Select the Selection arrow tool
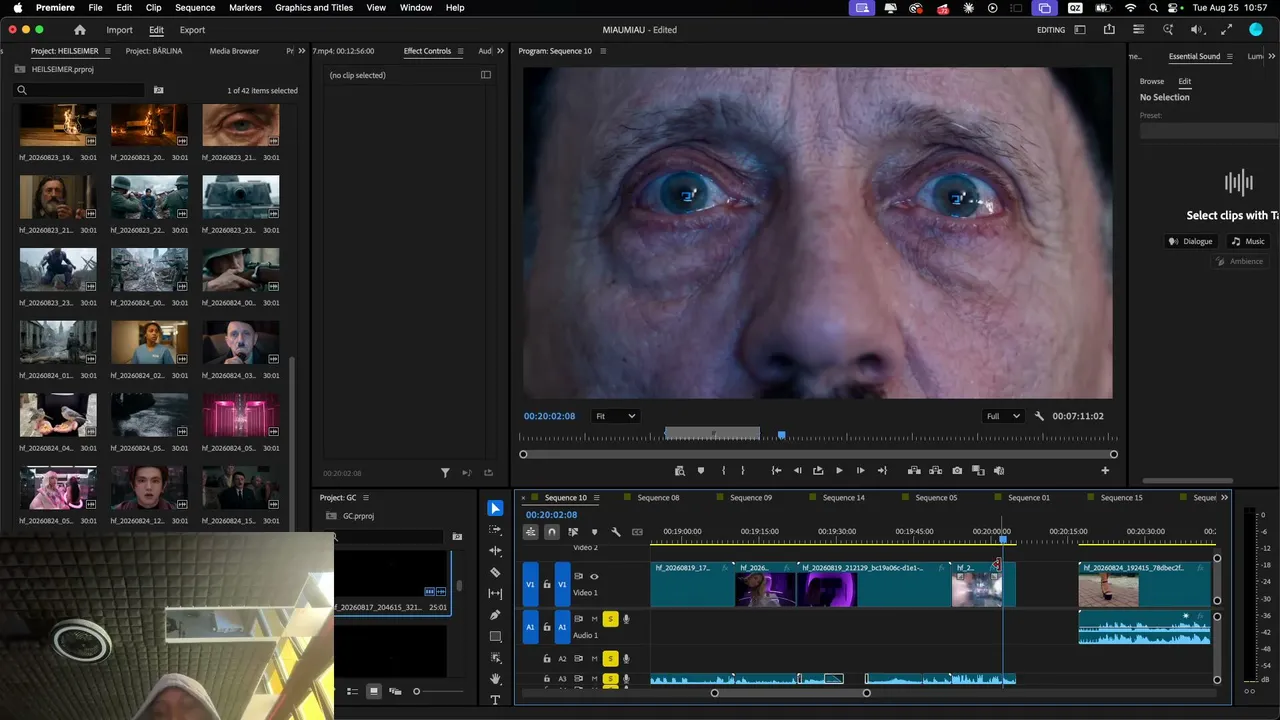This screenshot has height=720, width=1280. [495, 509]
